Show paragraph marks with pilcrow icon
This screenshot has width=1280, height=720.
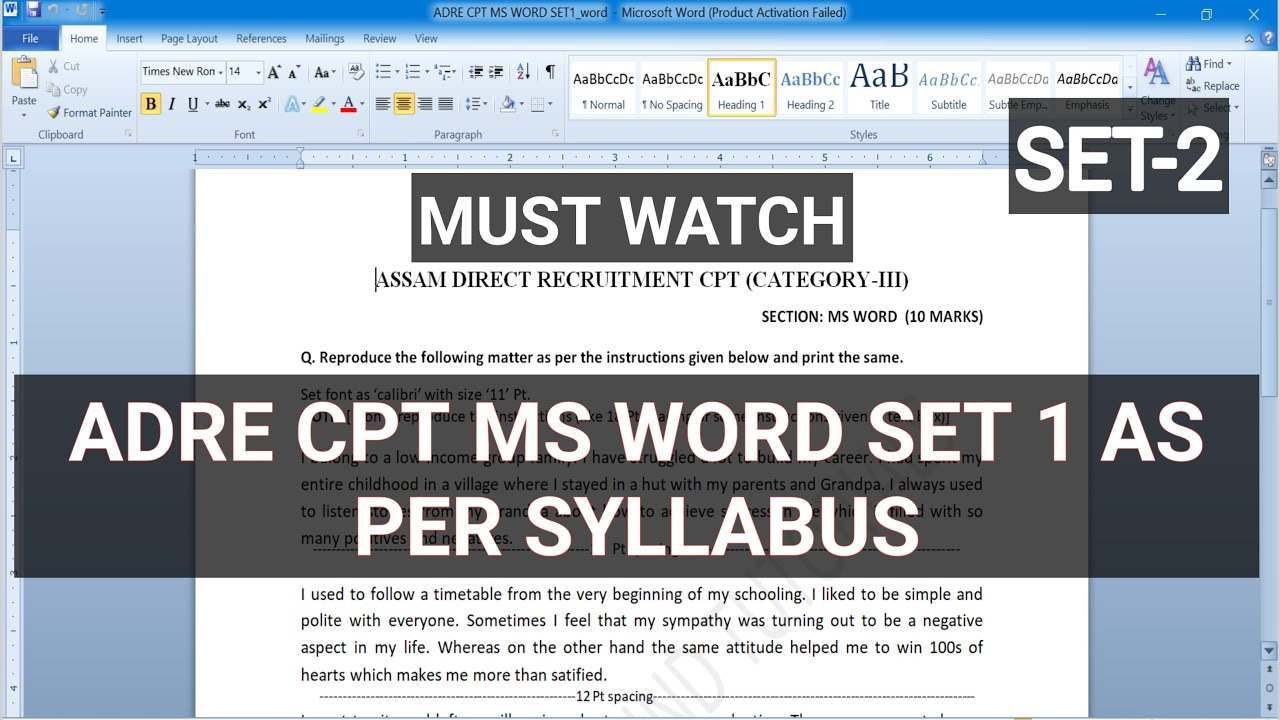[550, 72]
